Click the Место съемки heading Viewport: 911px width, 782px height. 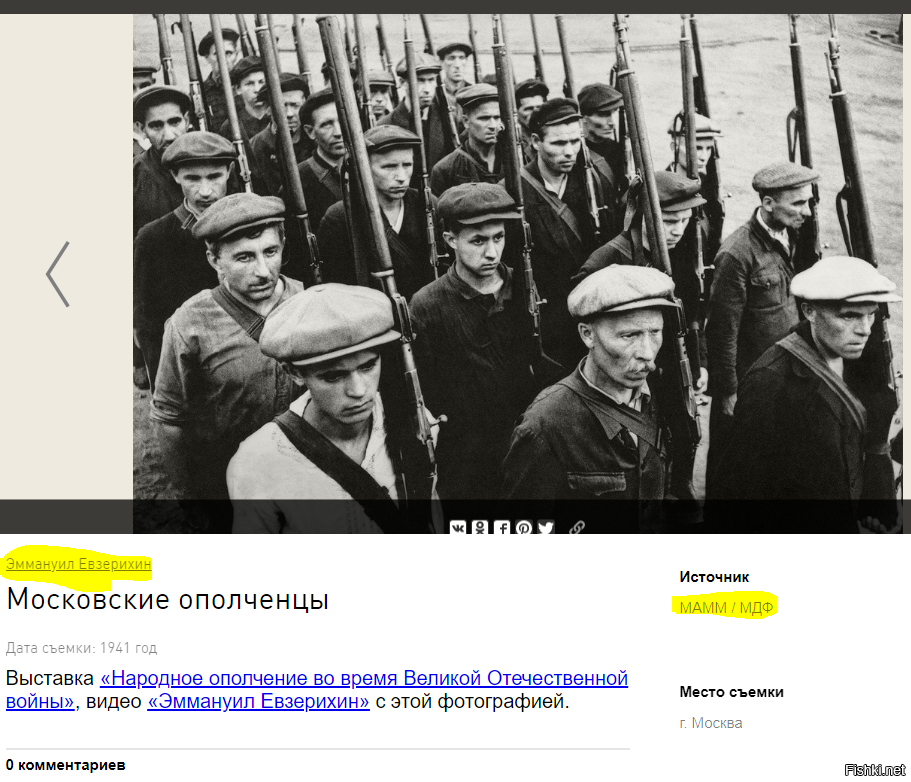[731, 692]
